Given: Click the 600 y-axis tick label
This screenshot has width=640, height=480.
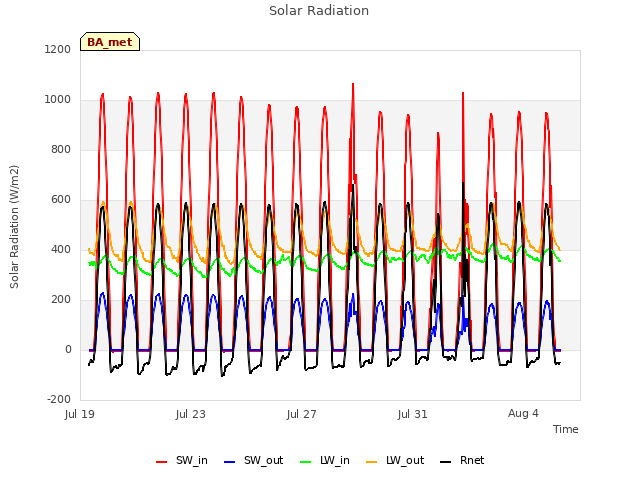Looking at the screenshot, I should click(61, 200).
